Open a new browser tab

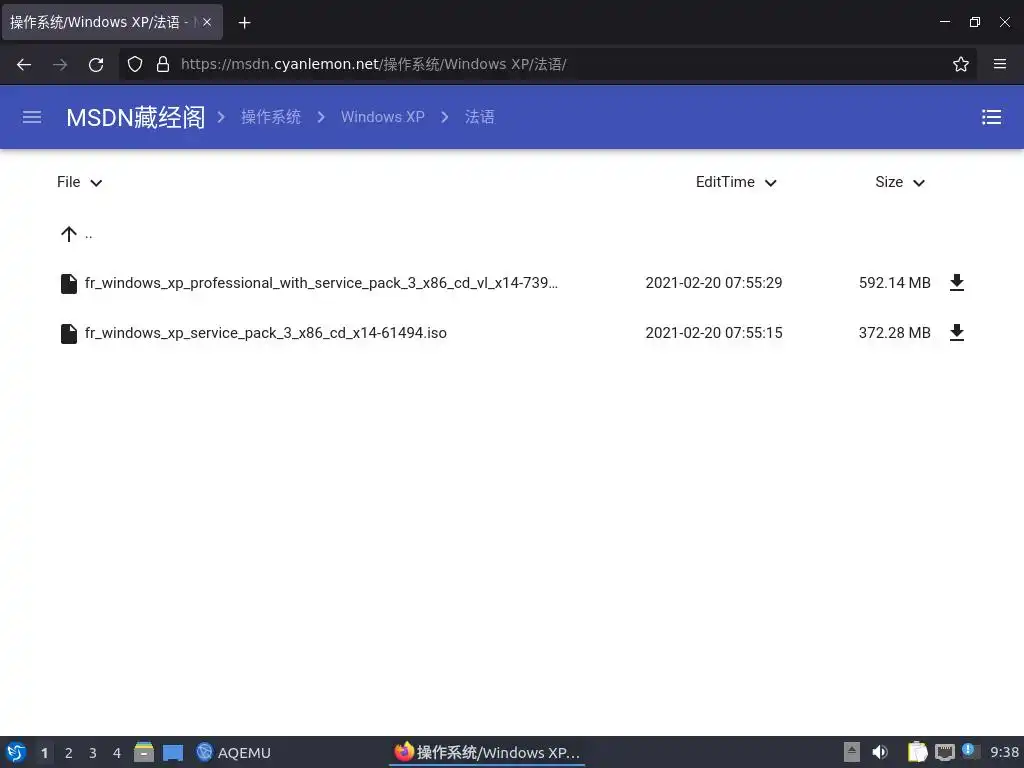click(x=244, y=23)
